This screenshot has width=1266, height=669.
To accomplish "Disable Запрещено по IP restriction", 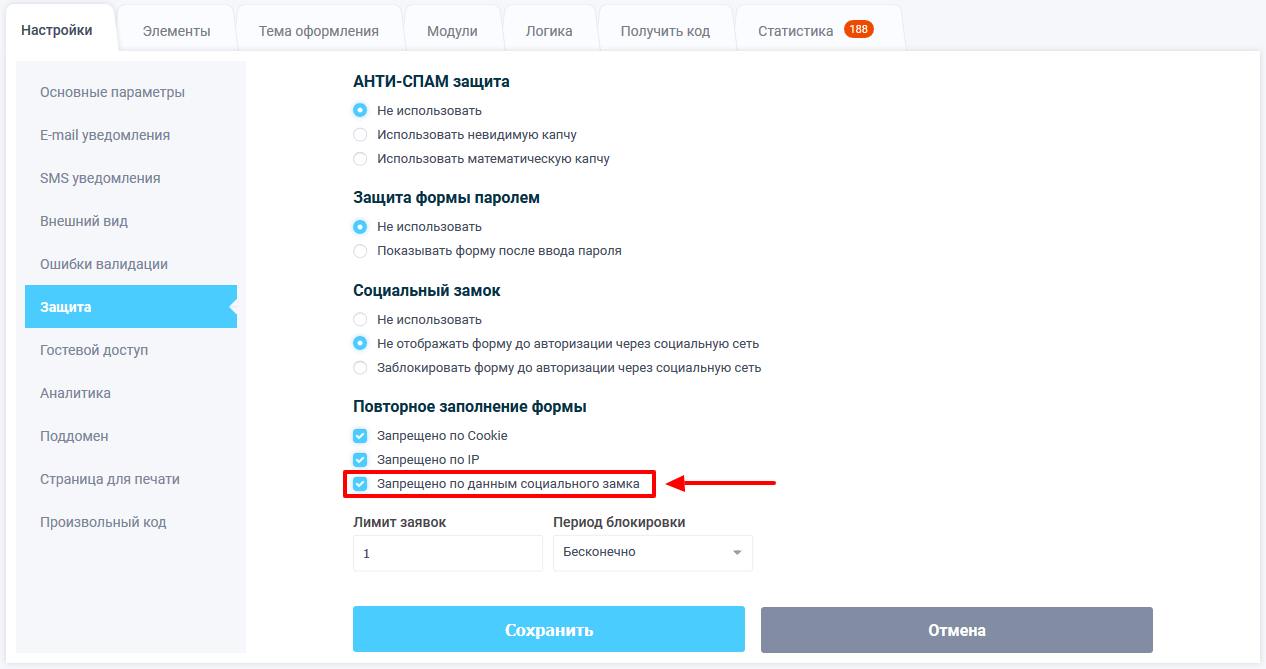I will pyautogui.click(x=359, y=459).
